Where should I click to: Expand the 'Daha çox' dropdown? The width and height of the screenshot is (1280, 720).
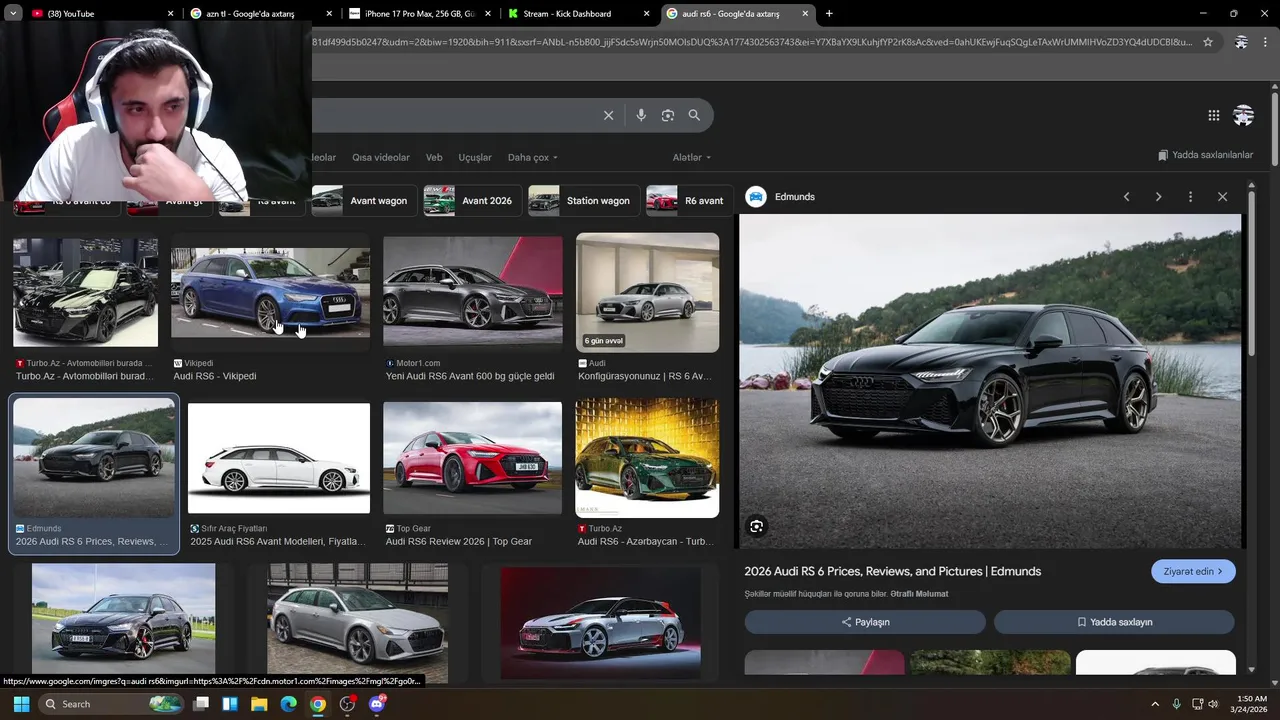(x=533, y=158)
